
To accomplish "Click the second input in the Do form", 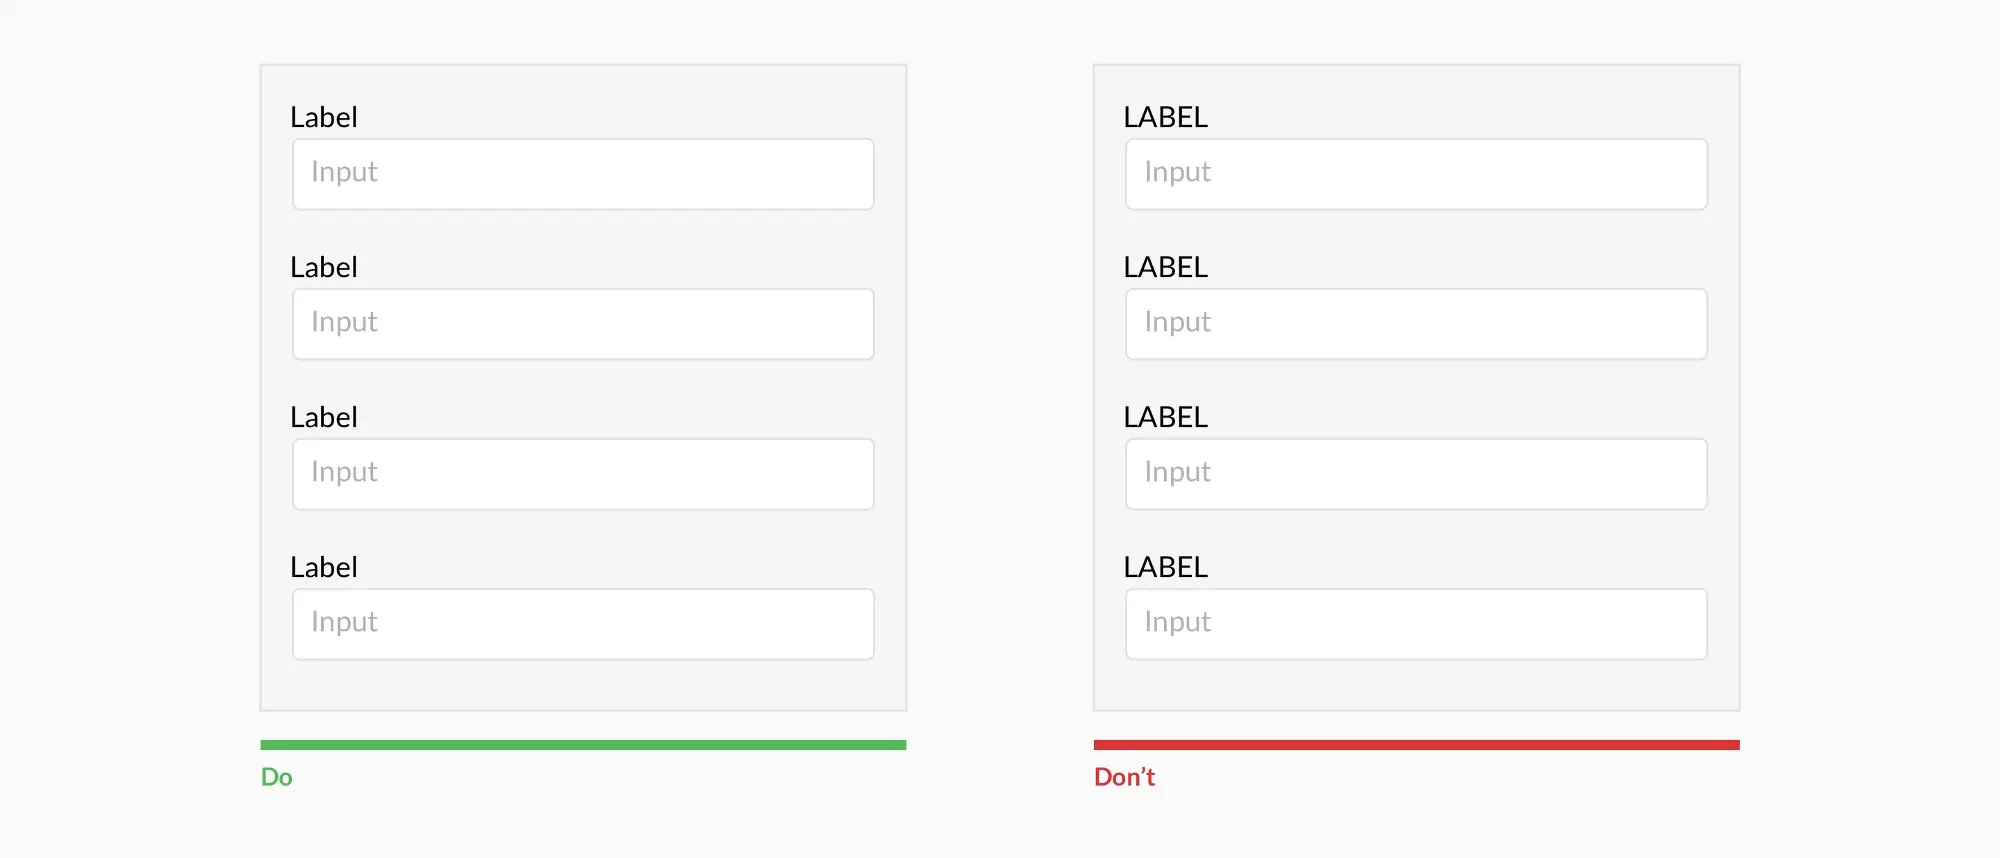I will point(583,324).
